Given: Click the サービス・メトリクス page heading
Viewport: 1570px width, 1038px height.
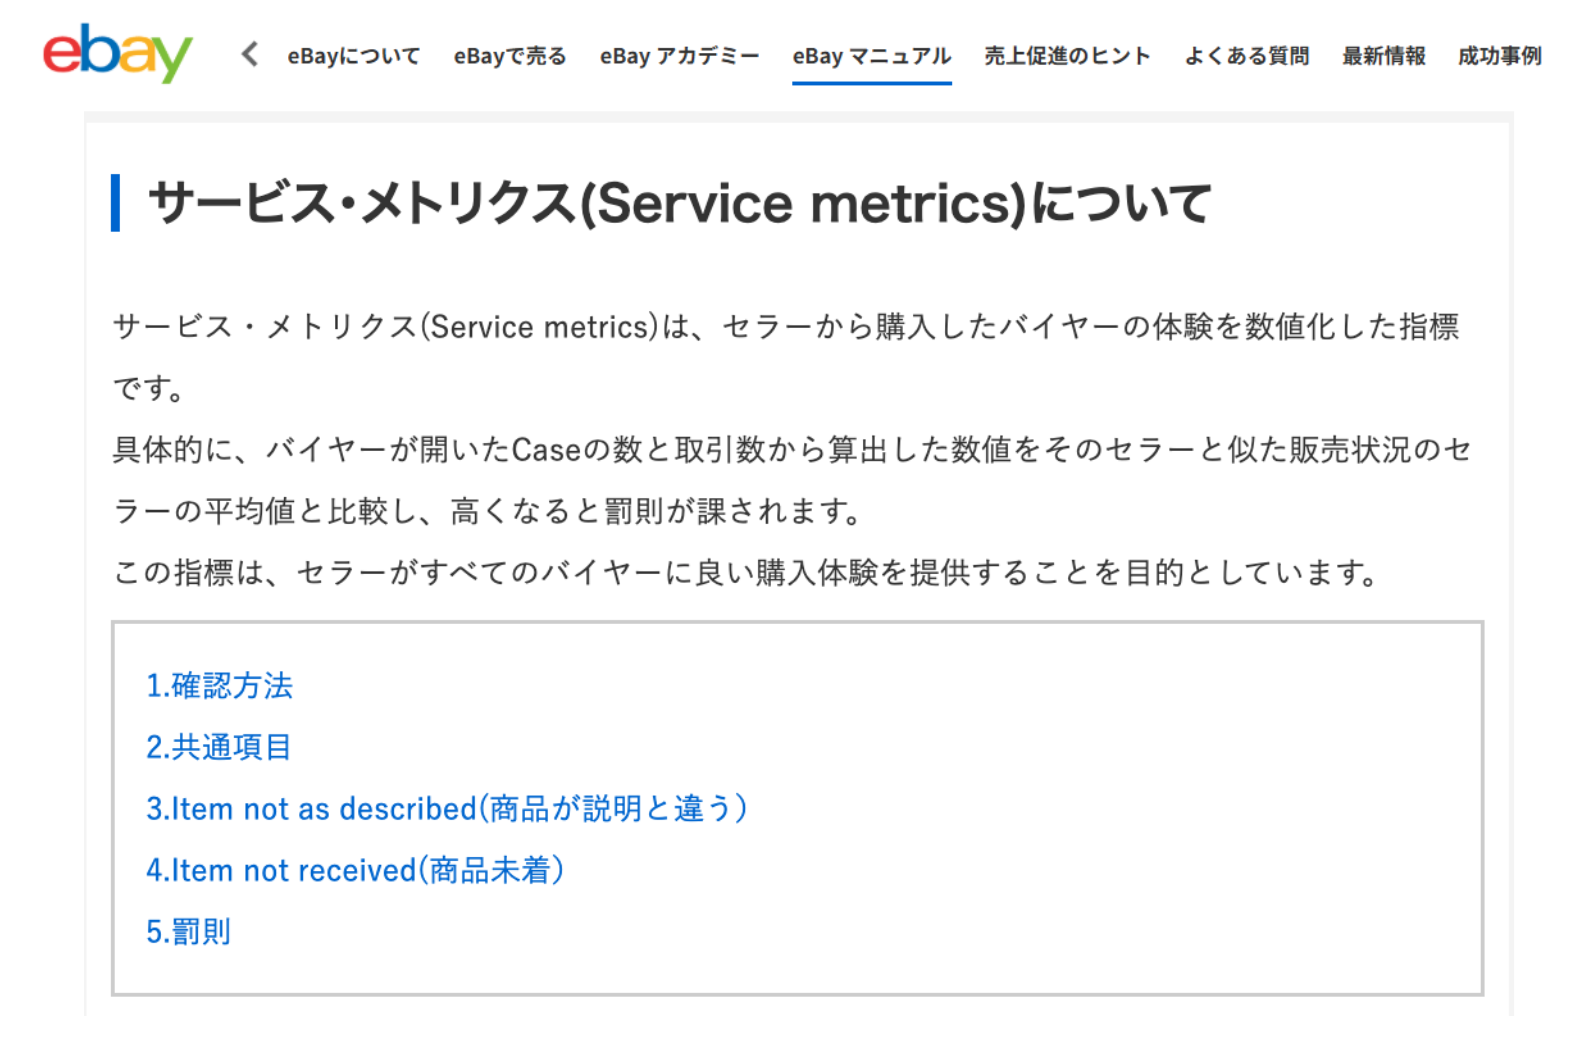Looking at the screenshot, I should (x=679, y=203).
